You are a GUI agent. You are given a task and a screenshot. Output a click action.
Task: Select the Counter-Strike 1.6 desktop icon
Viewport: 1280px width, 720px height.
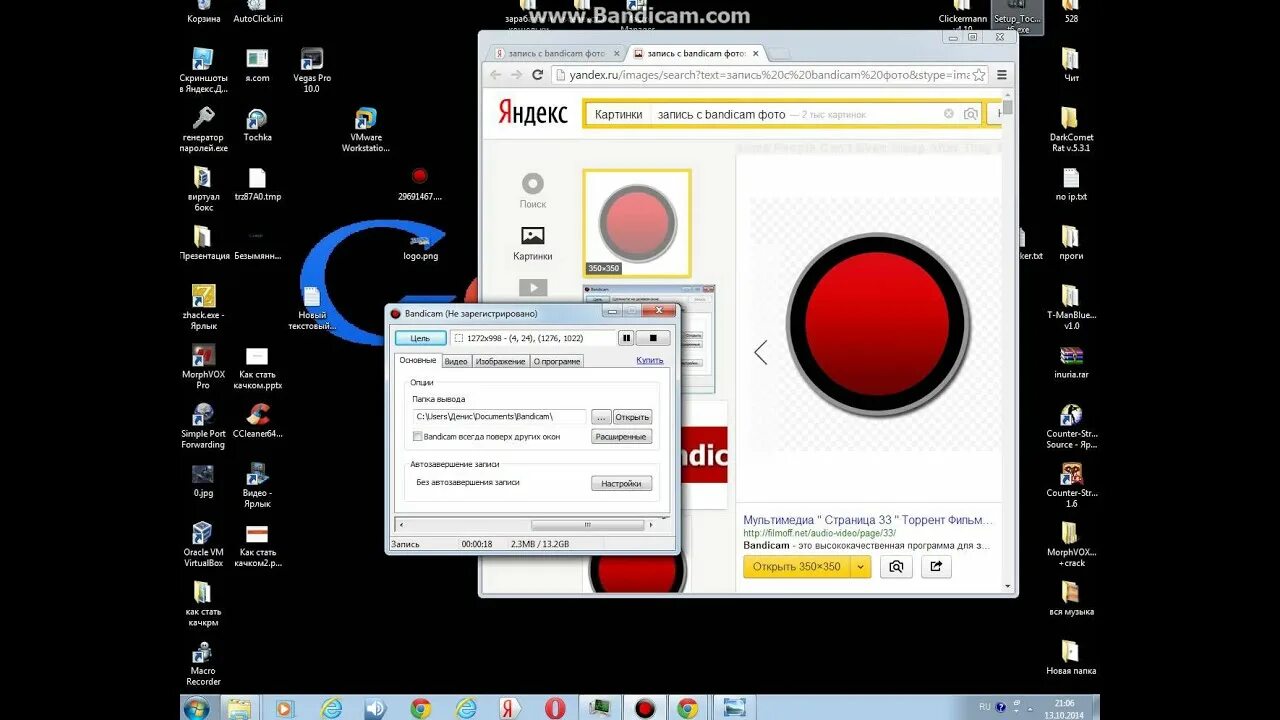coord(1070,485)
